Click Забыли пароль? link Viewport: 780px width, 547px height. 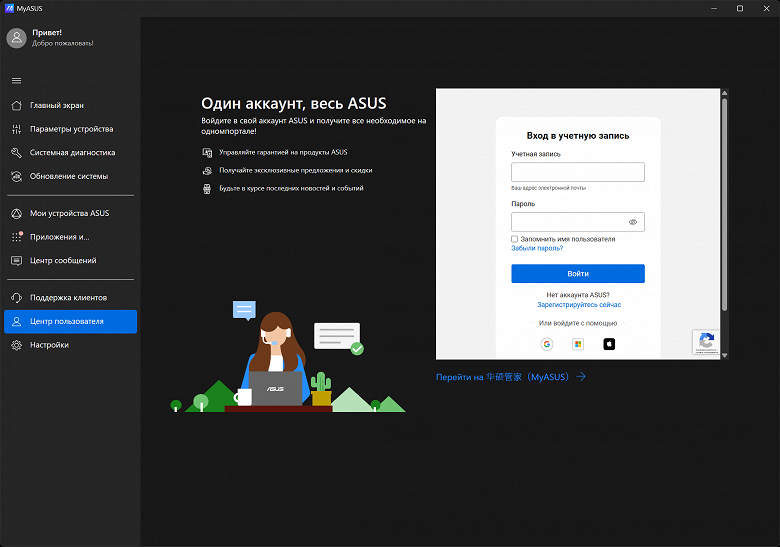click(537, 248)
